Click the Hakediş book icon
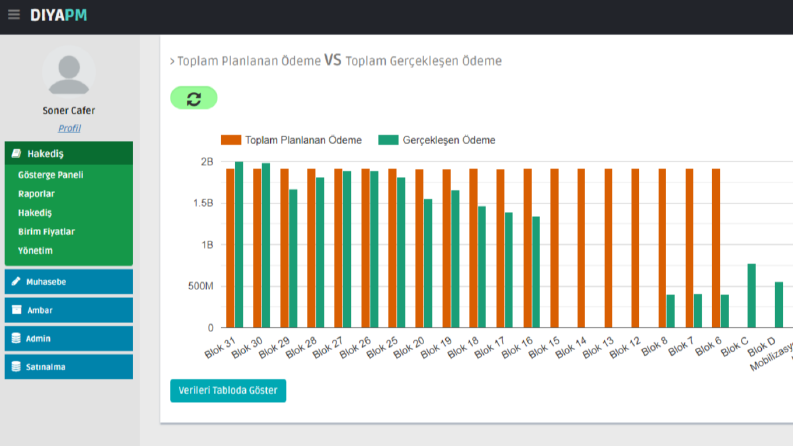This screenshot has width=793, height=446. pos(16,153)
